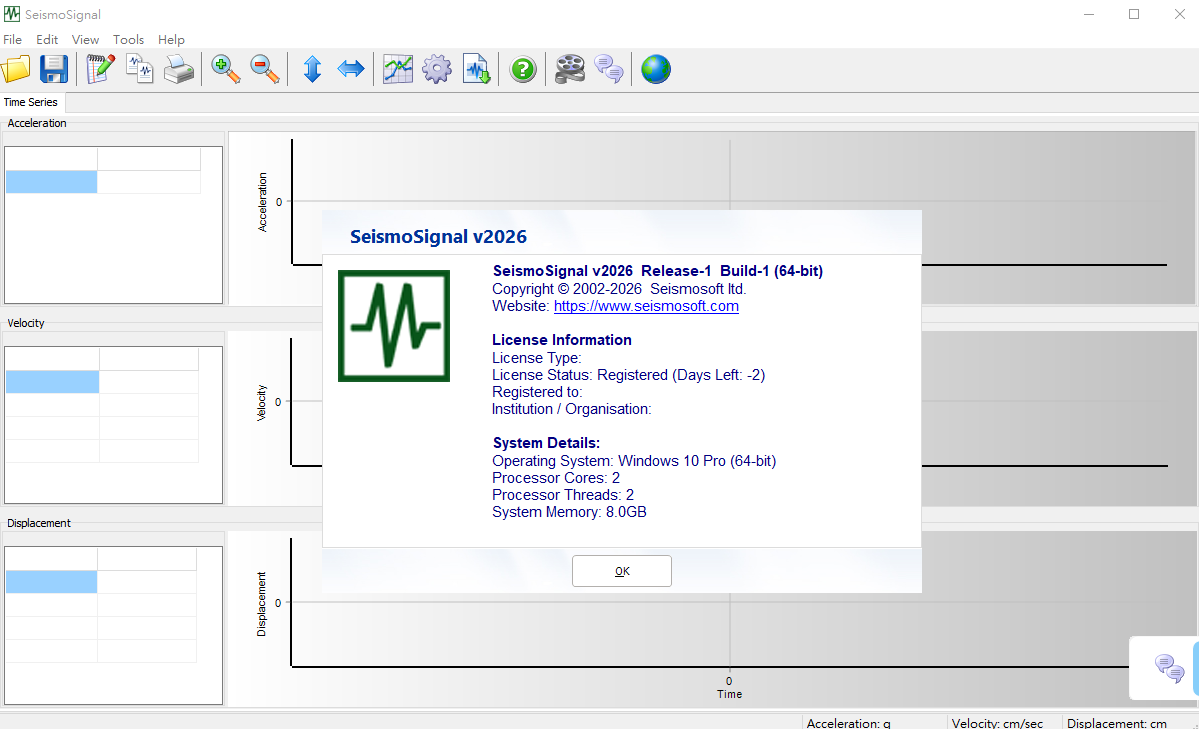Viewport: 1199px width, 729px height.
Task: Click the License Status text line
Action: [x=629, y=375]
